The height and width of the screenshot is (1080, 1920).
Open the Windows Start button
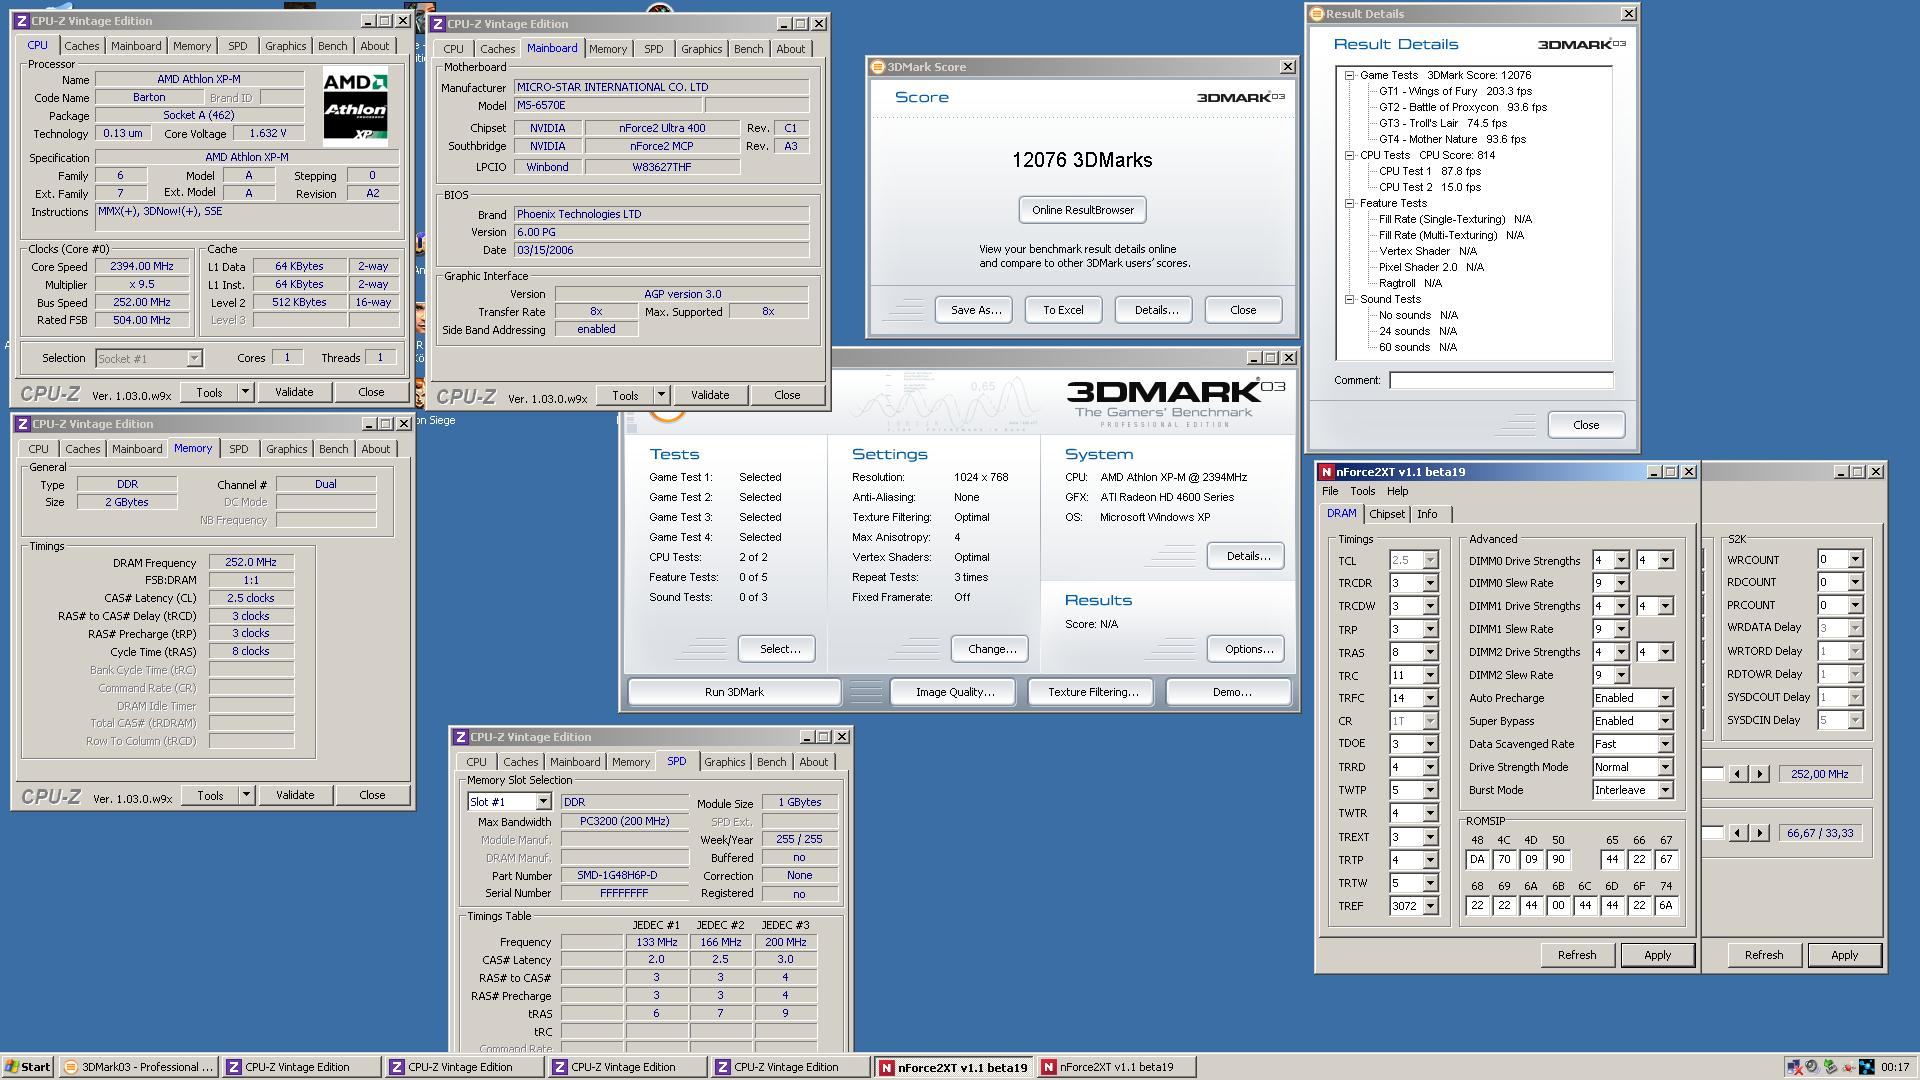tap(28, 1067)
